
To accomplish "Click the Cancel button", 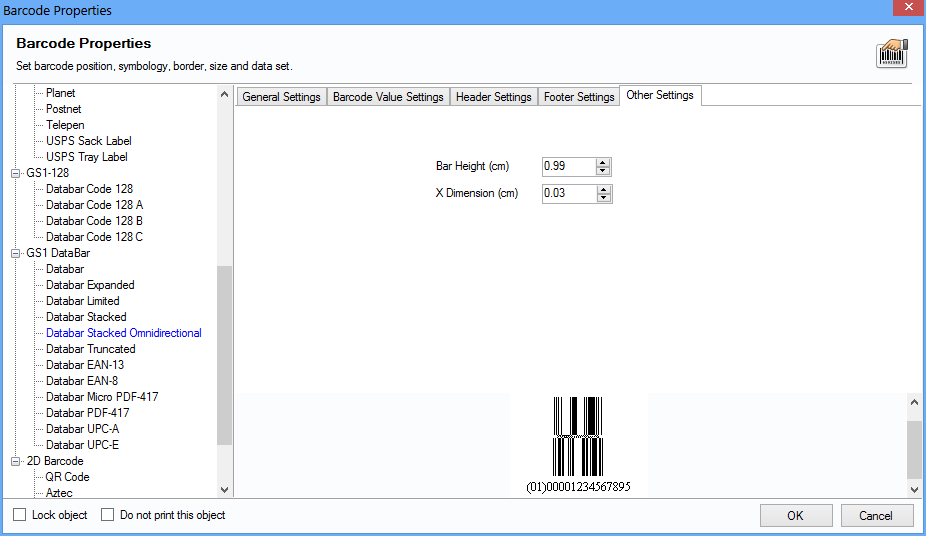I will [x=876, y=515].
